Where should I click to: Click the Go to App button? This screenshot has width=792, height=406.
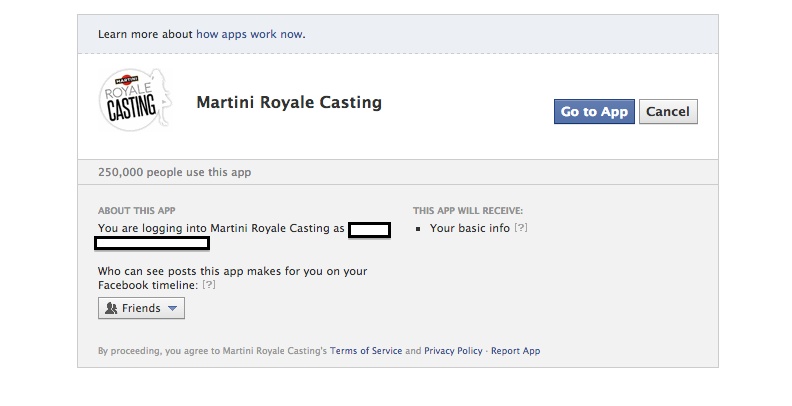pos(594,112)
